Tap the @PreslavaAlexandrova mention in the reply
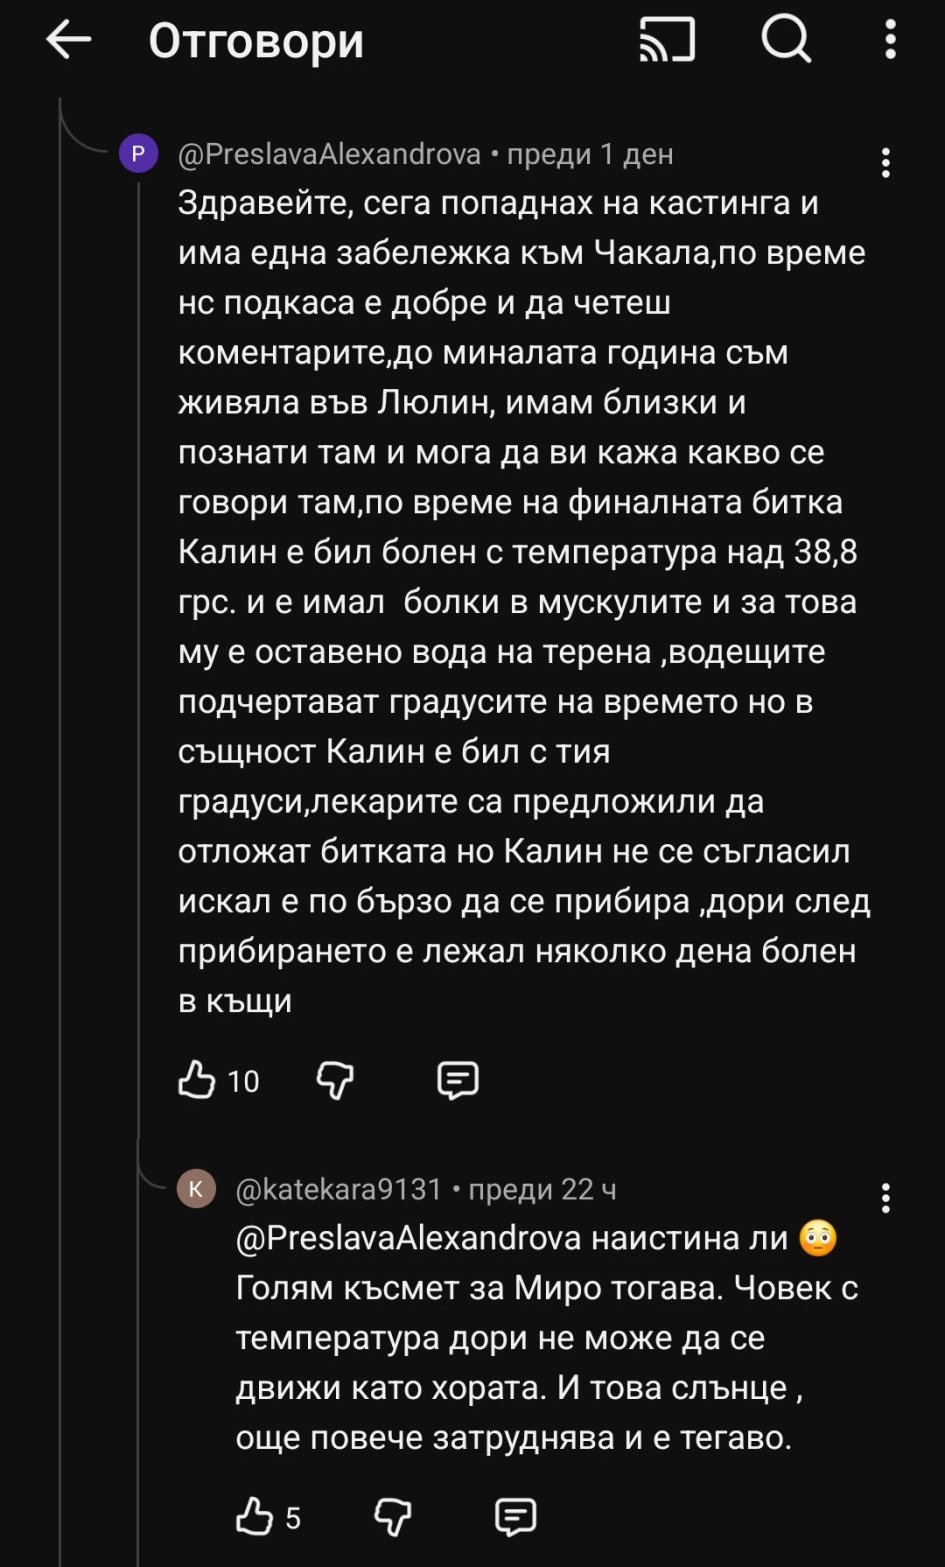Viewport: 945px width, 1567px height. pos(408,1238)
